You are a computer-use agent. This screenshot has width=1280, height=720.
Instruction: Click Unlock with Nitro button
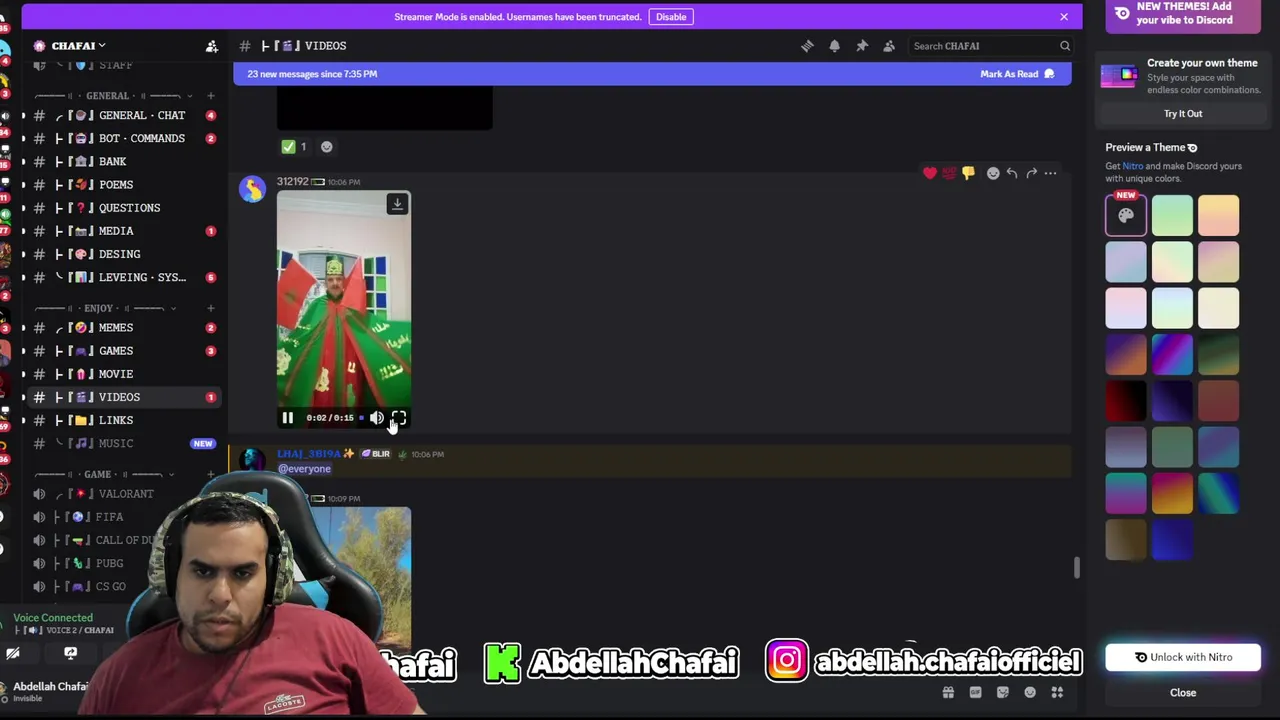(x=1183, y=657)
